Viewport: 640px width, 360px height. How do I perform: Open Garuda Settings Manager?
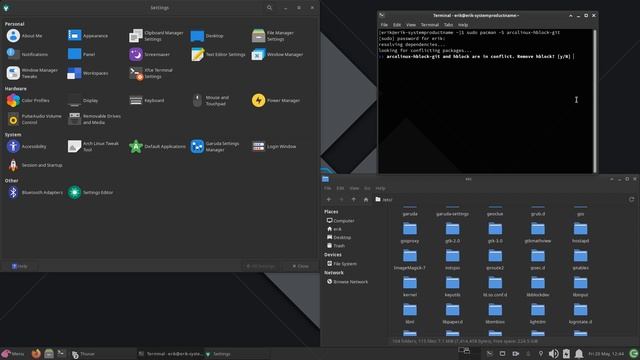click(215, 147)
